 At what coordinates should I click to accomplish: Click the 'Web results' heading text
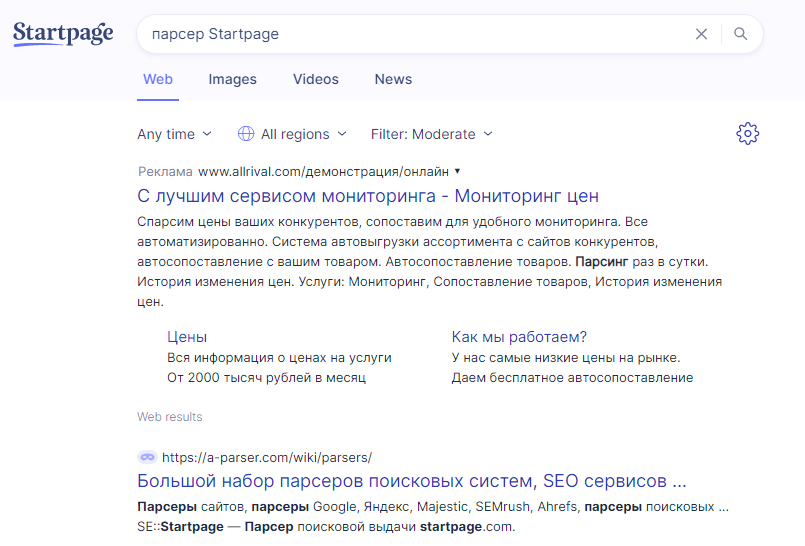169,417
